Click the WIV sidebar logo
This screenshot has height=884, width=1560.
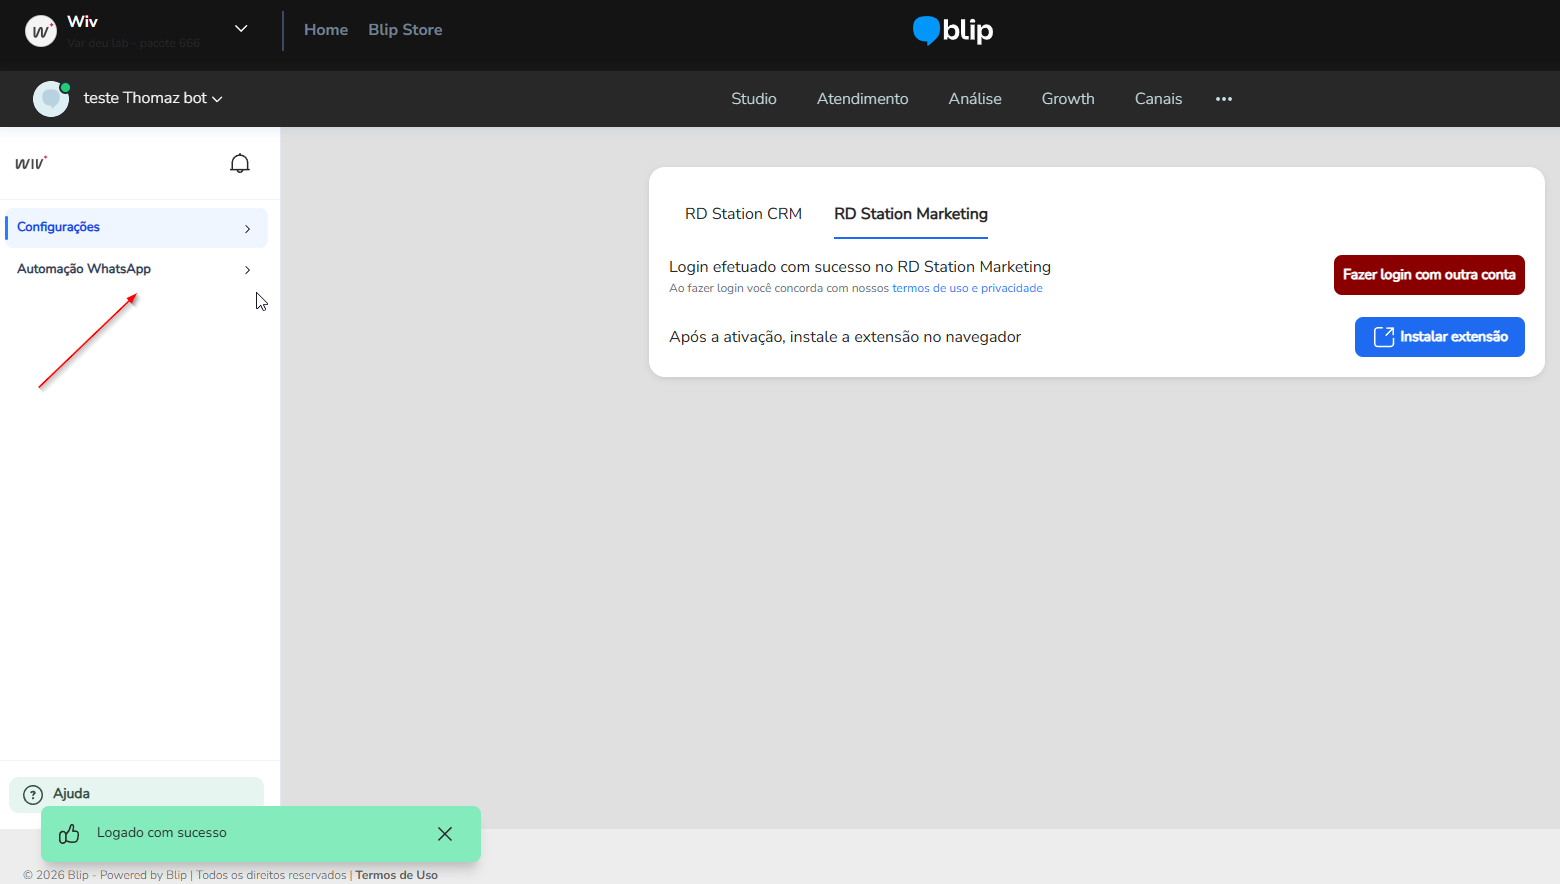pos(31,163)
